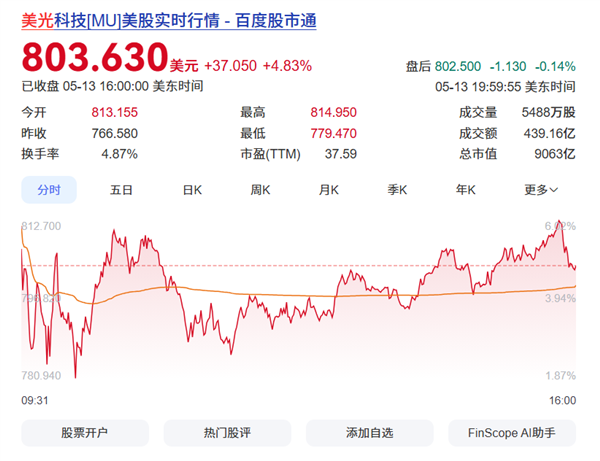This screenshot has width=600, height=461.
Task: Switch to the 日K chart tab
Action: coord(192,190)
